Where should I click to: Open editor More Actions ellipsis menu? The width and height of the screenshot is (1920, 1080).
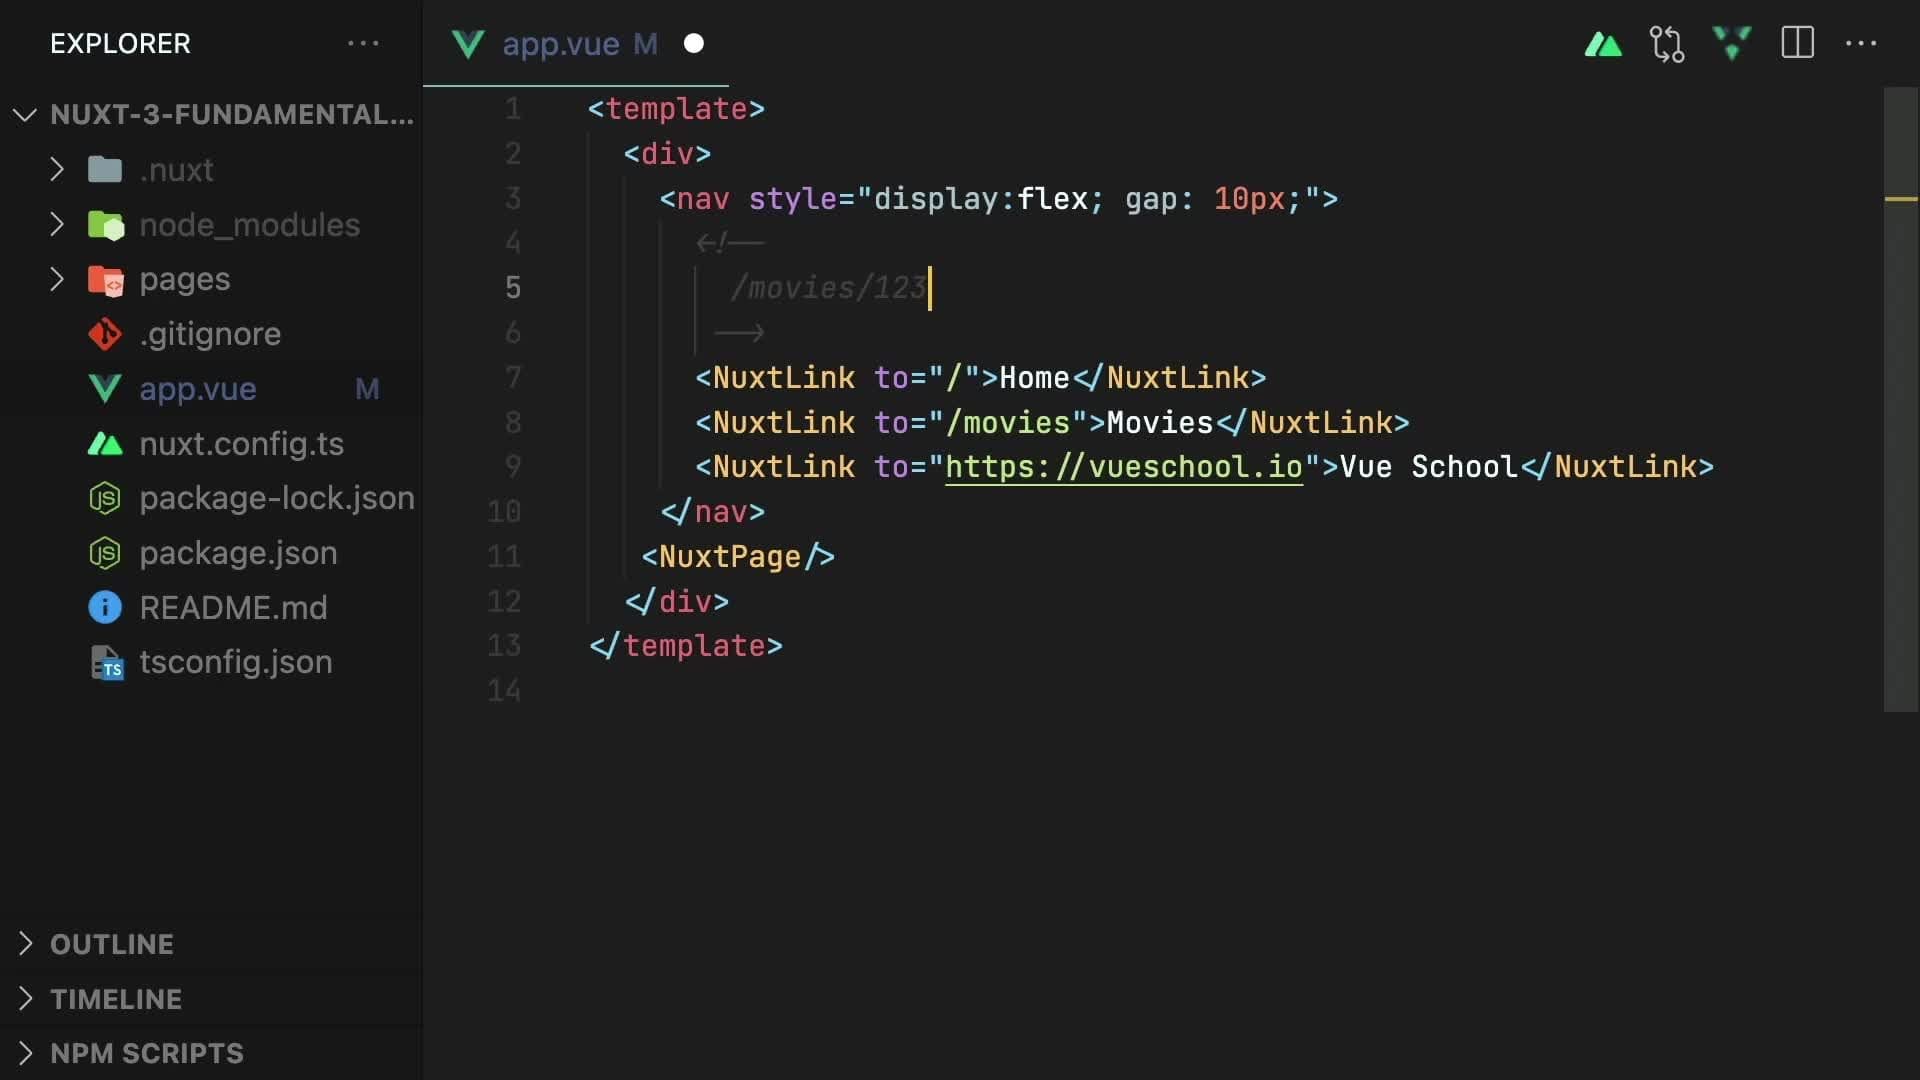[x=1861, y=44]
